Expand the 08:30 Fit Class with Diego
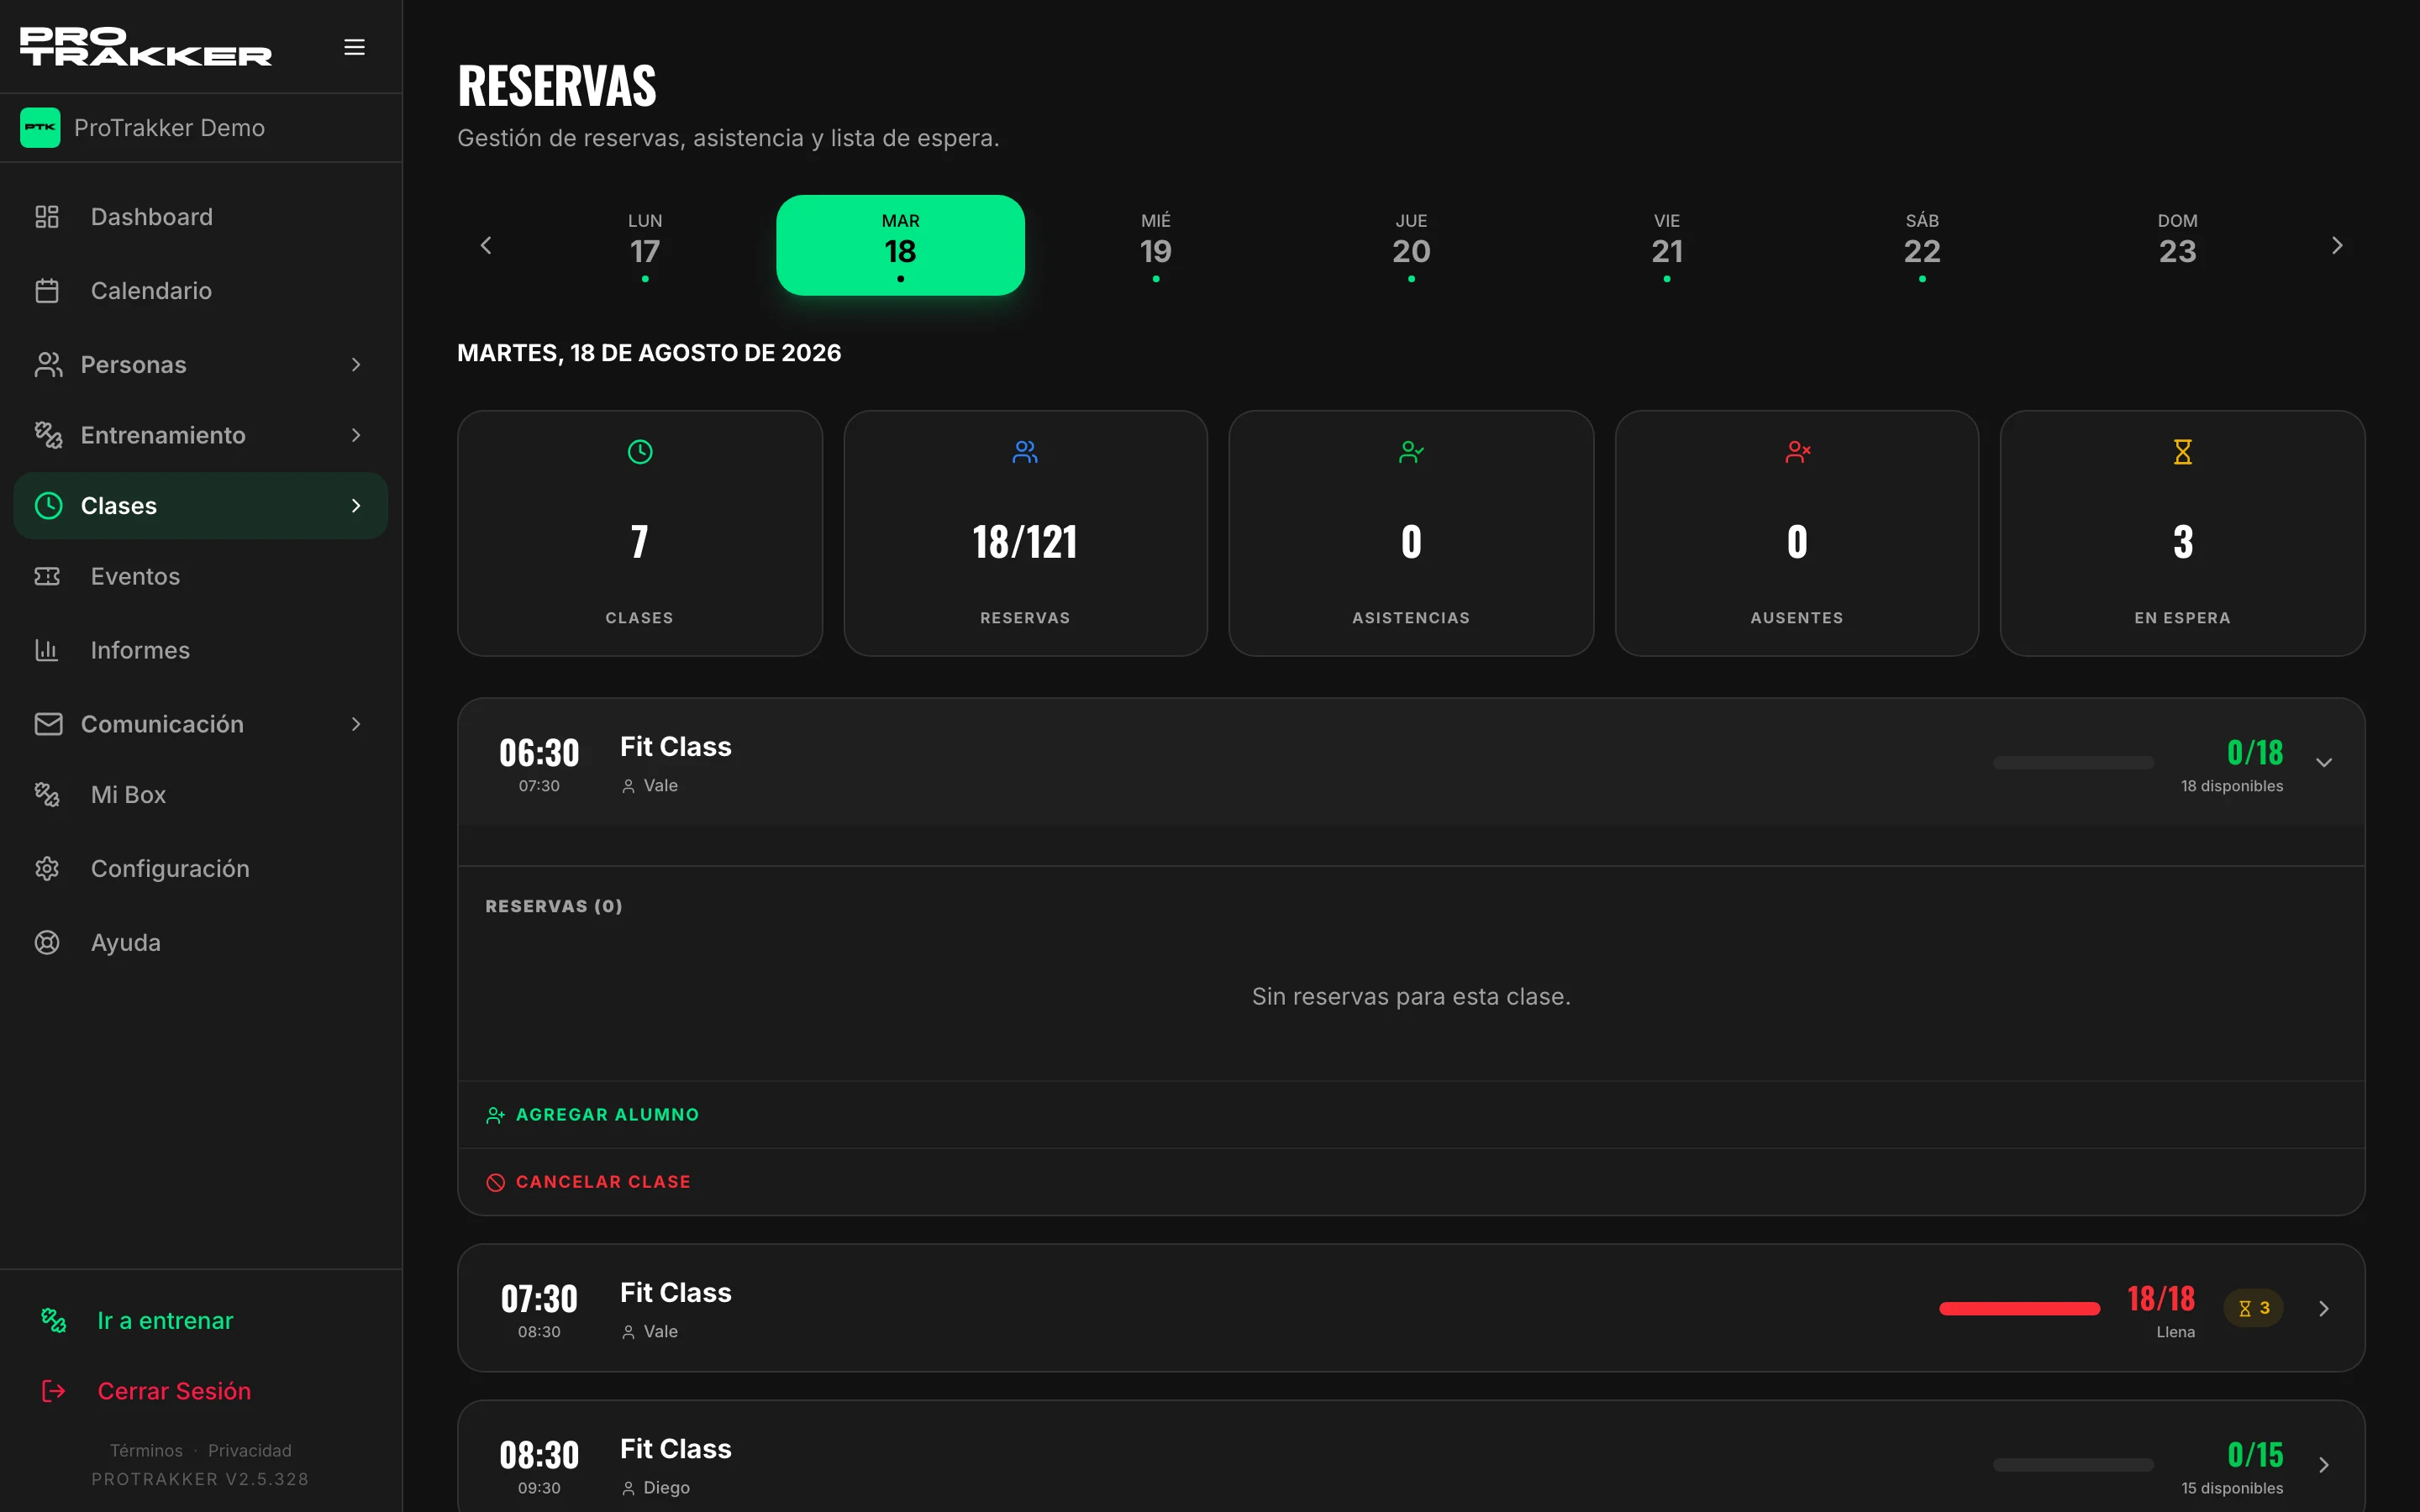Viewport: 2420px width, 1512px height. point(2324,1465)
